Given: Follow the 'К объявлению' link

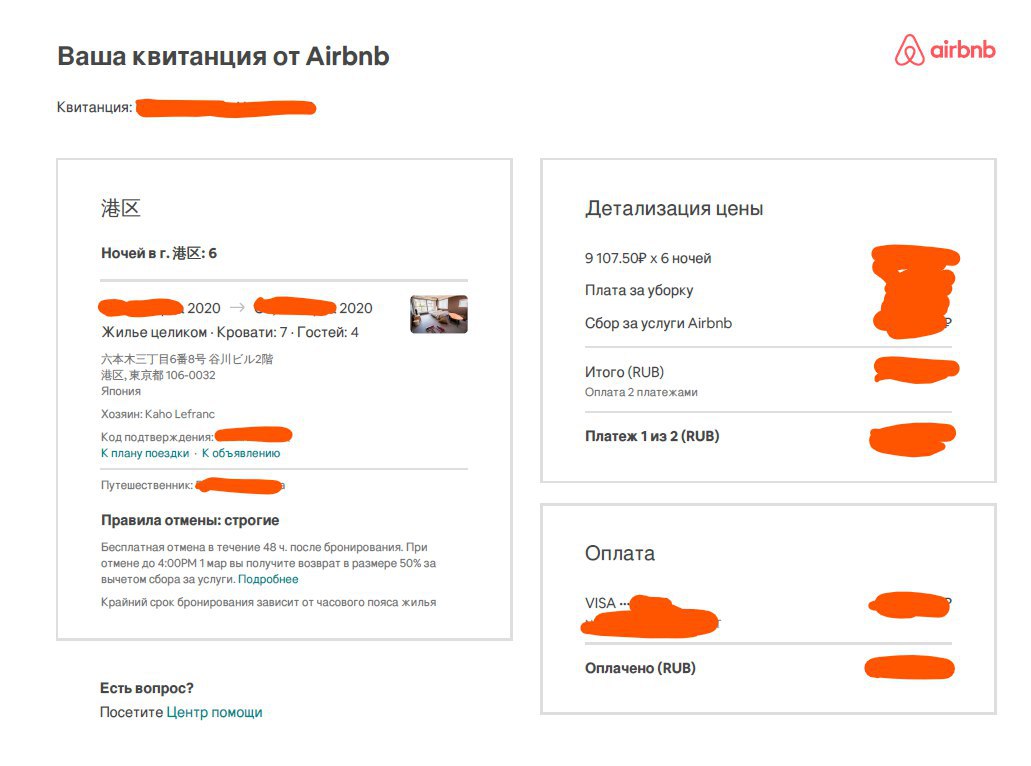Looking at the screenshot, I should coord(241,453).
